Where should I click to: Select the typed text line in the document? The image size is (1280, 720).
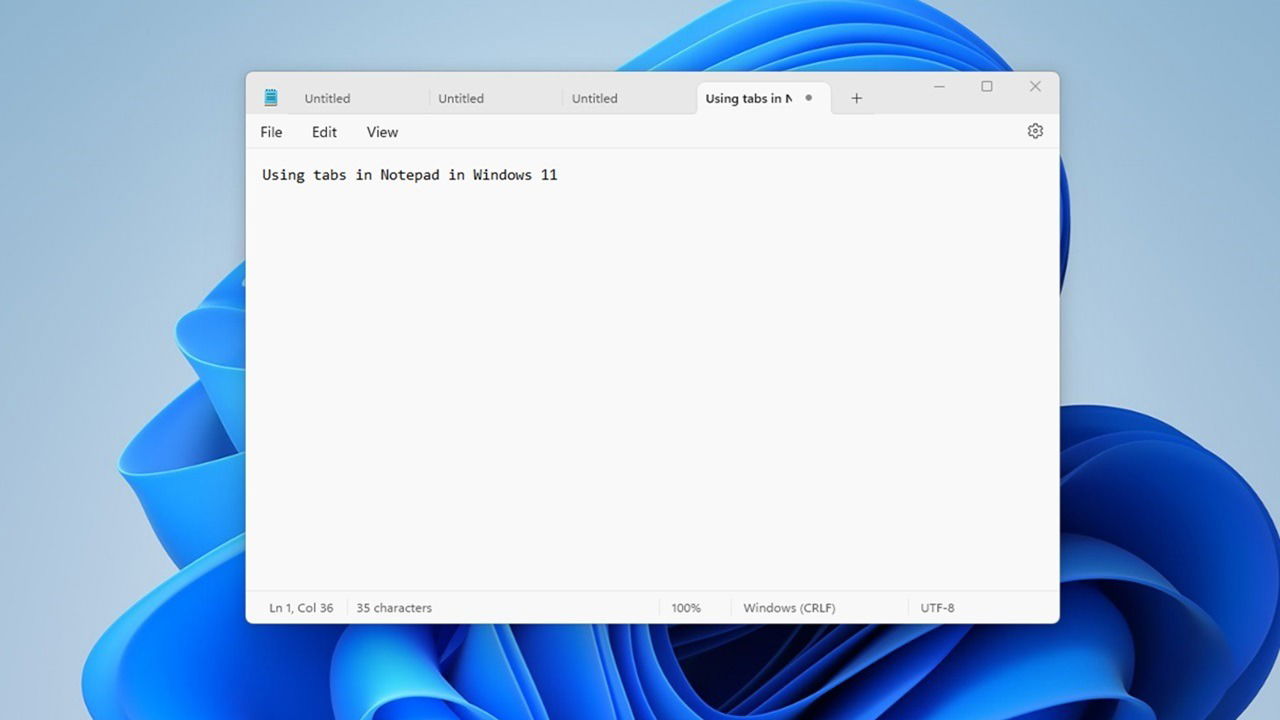(x=409, y=174)
